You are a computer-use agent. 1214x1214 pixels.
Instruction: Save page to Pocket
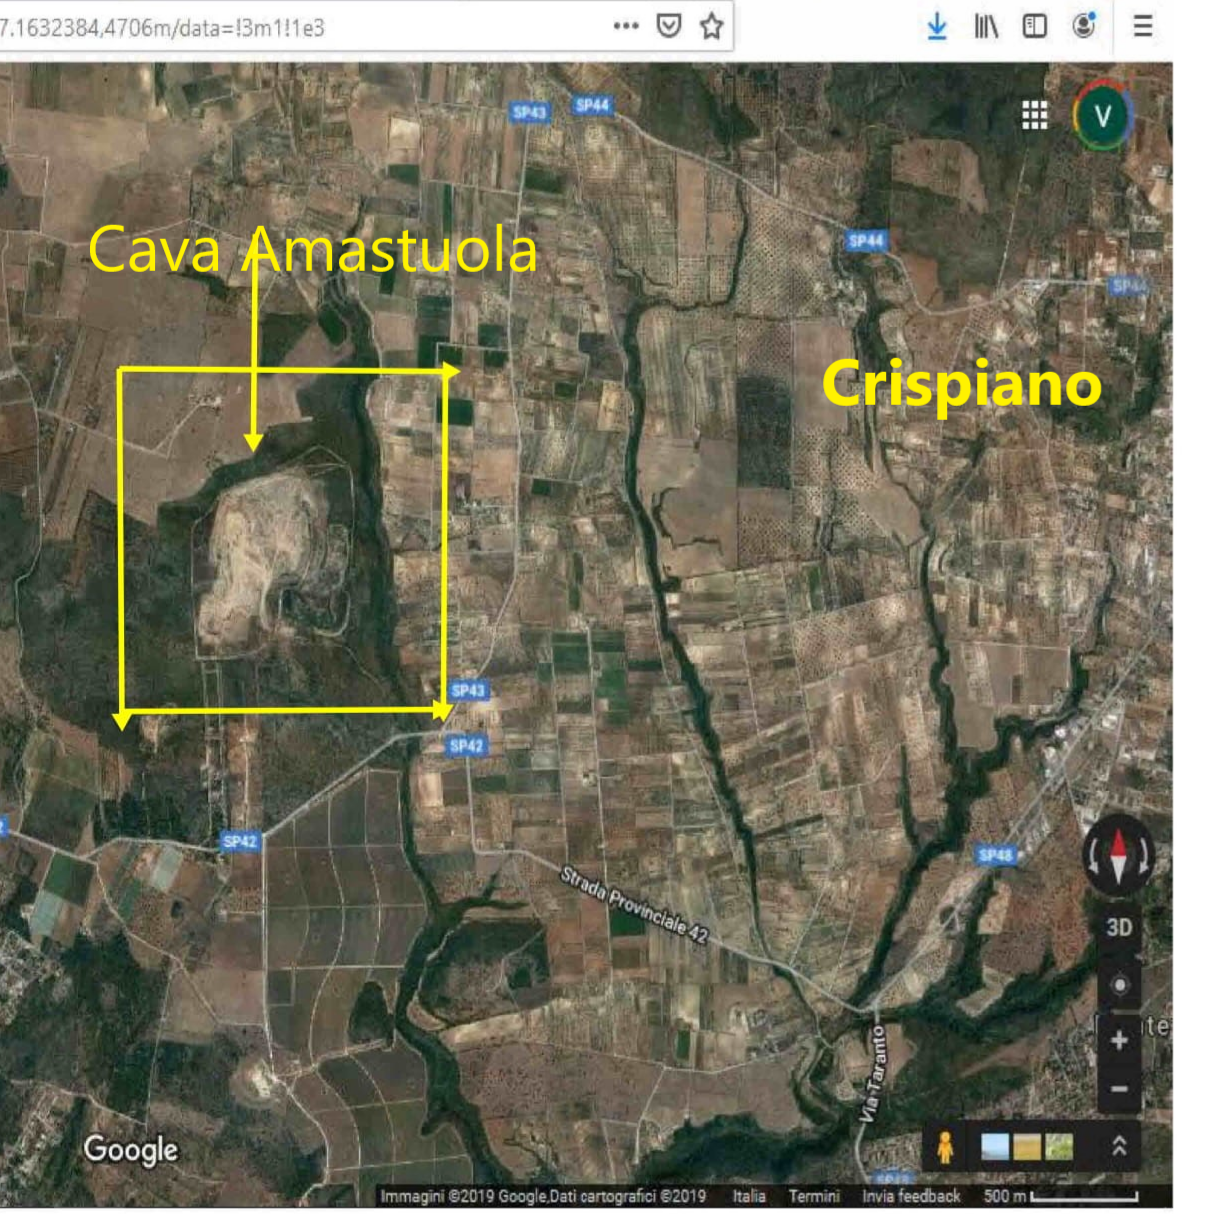pos(669,27)
